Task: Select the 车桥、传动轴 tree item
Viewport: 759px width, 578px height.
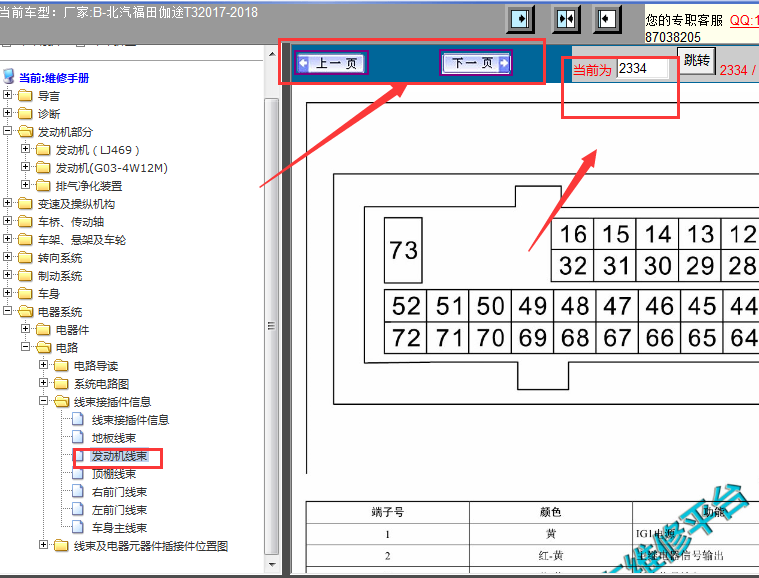Action: point(71,222)
